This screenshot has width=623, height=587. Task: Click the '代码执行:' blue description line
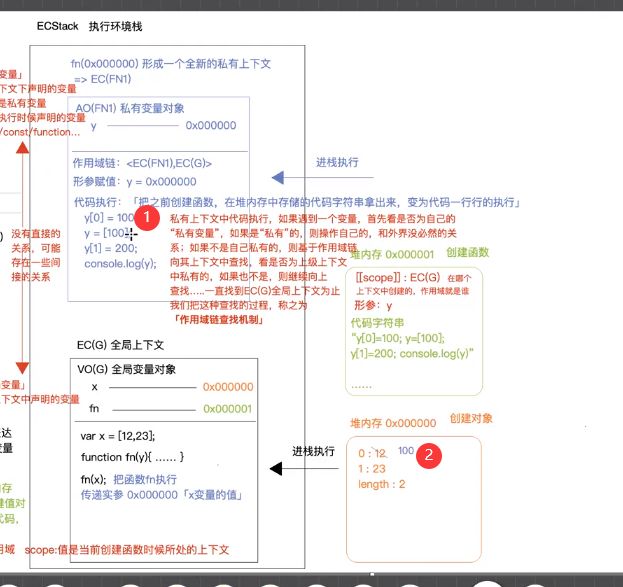point(297,202)
